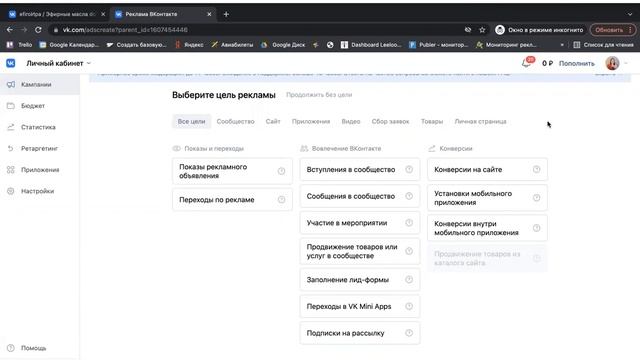Go back with the browser back arrow
Viewport: 640px width, 360px height.
(x=10, y=30)
